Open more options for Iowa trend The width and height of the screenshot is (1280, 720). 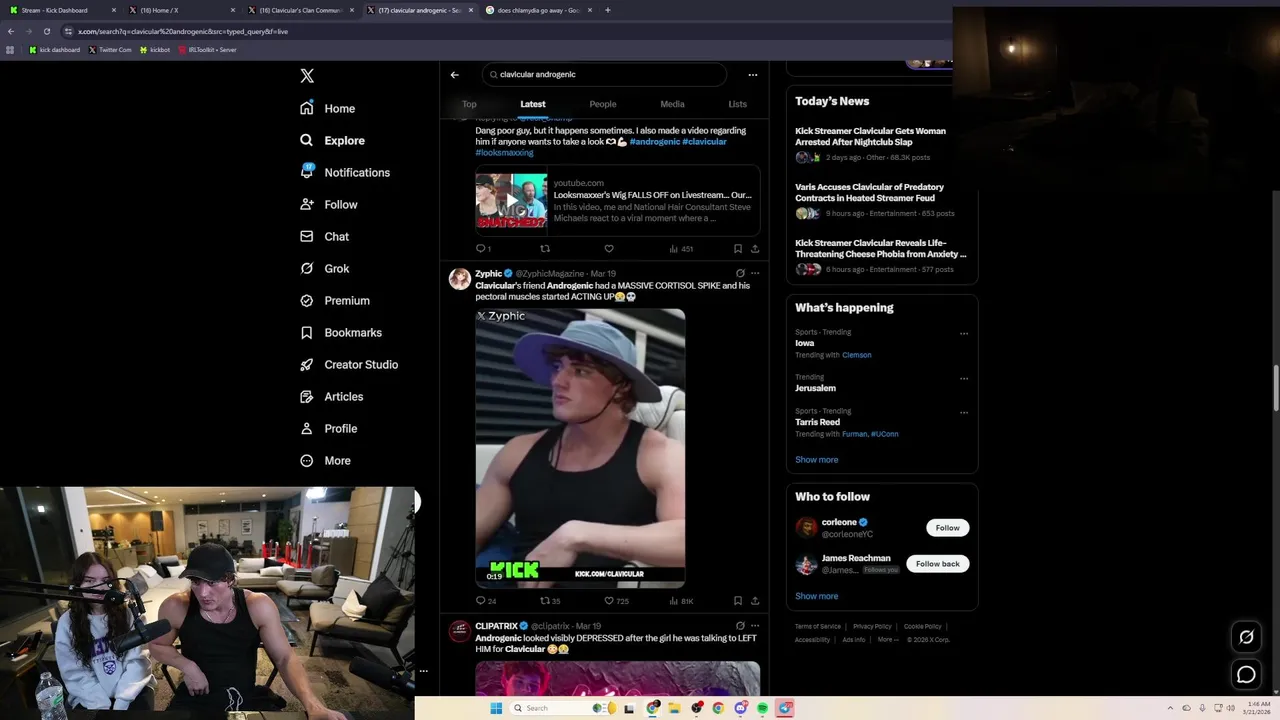tap(964, 334)
